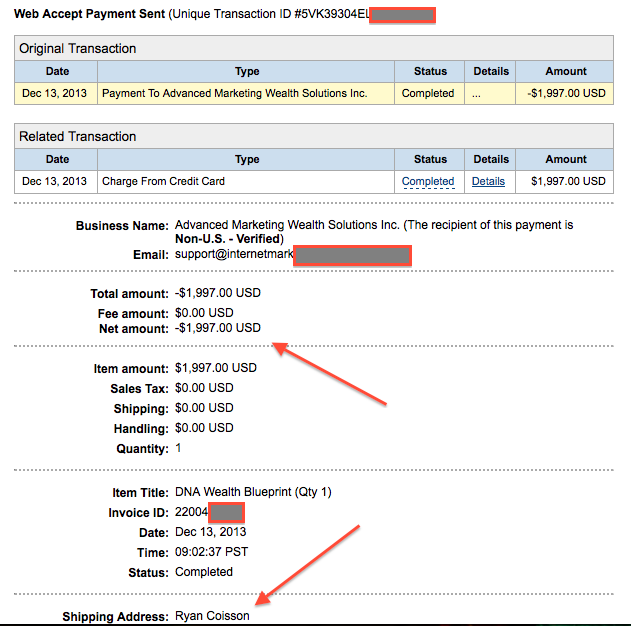Click the Date column header in Original Transaction

pos(57,71)
